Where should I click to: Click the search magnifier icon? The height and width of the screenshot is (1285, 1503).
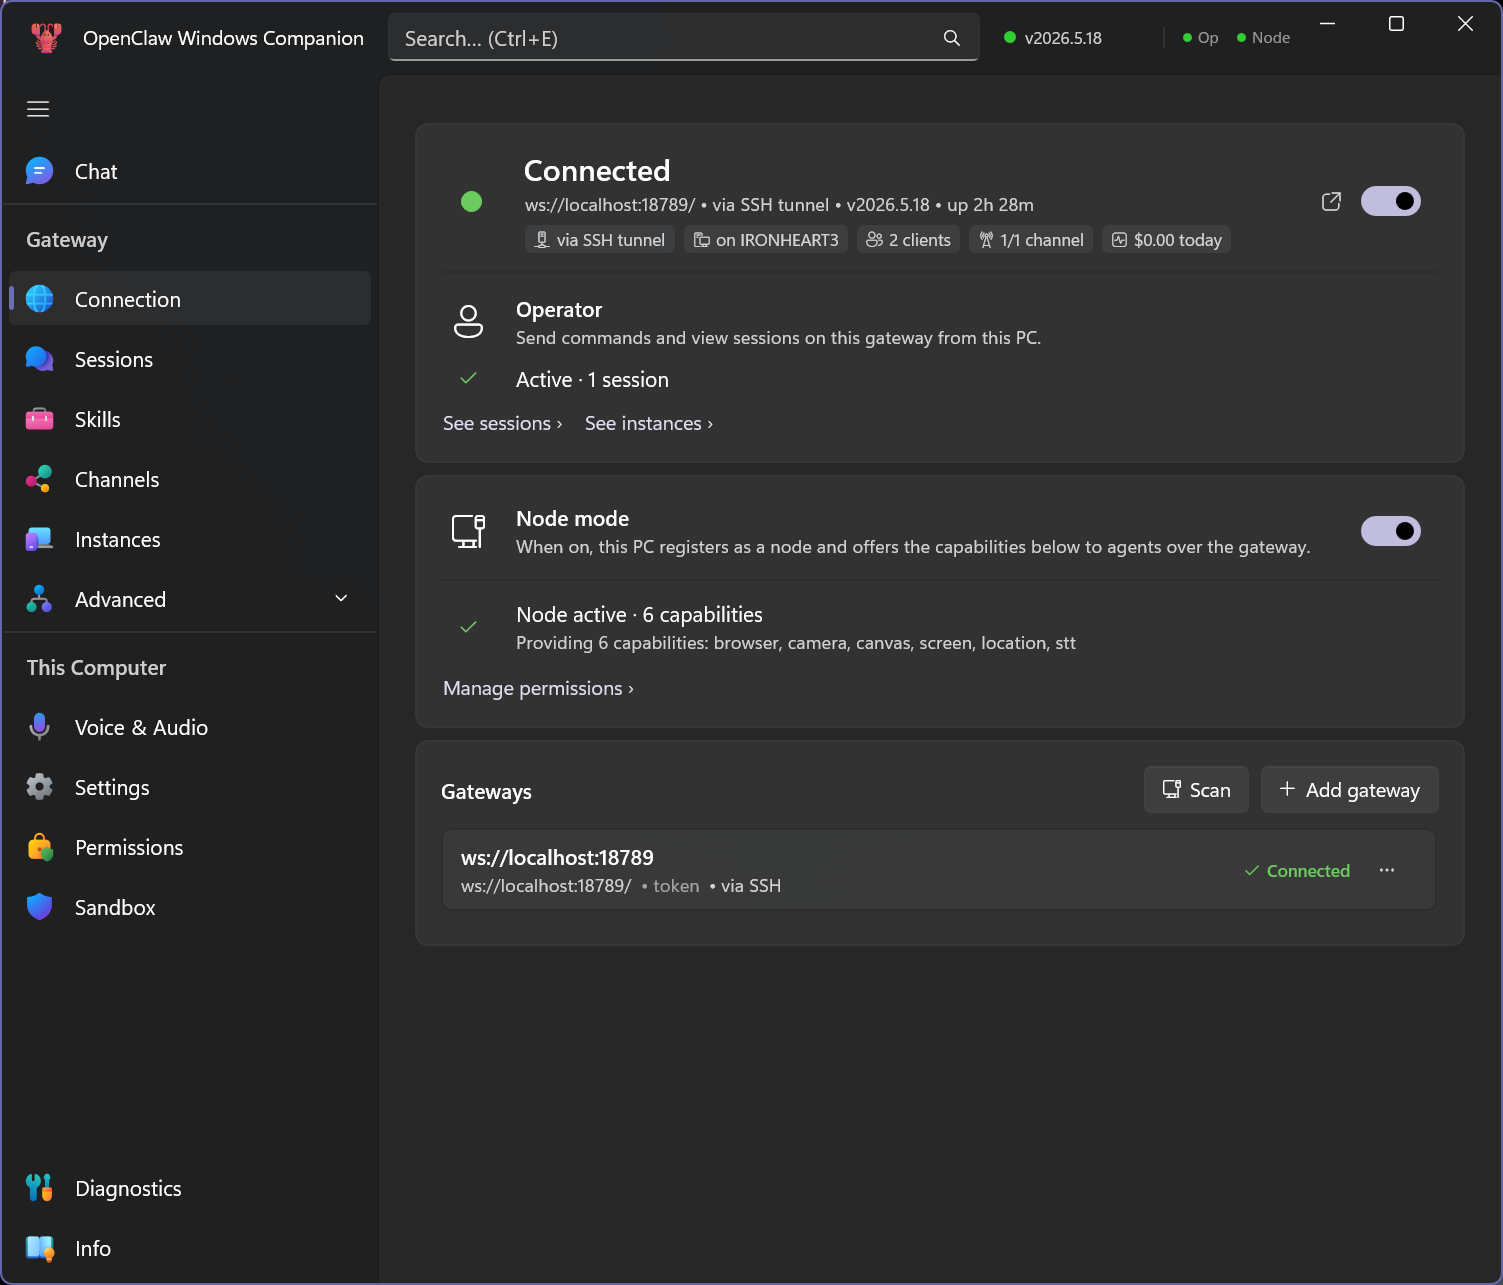pyautogui.click(x=951, y=38)
